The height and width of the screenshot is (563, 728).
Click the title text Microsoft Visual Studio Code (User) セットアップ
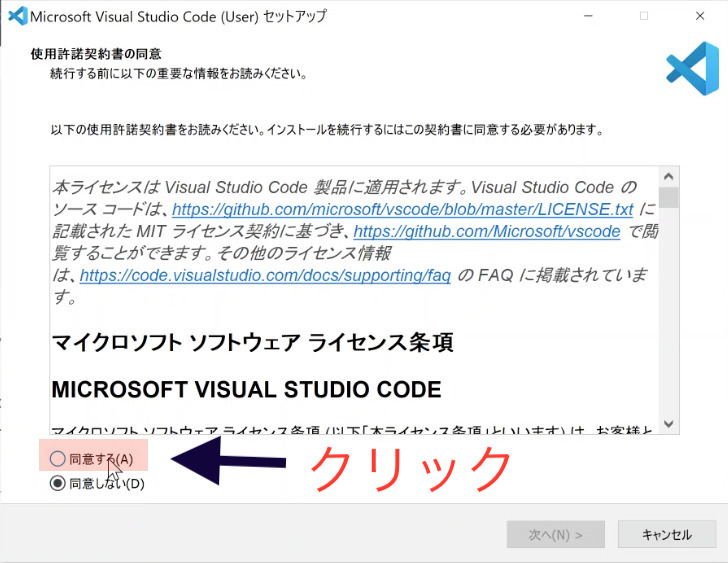click(x=178, y=17)
